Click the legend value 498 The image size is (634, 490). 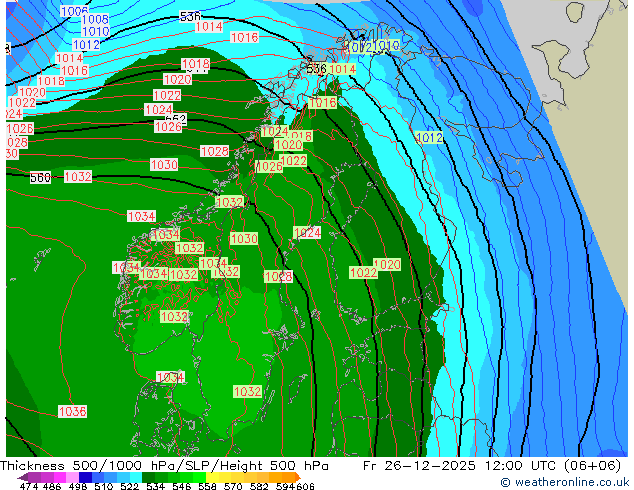78,486
